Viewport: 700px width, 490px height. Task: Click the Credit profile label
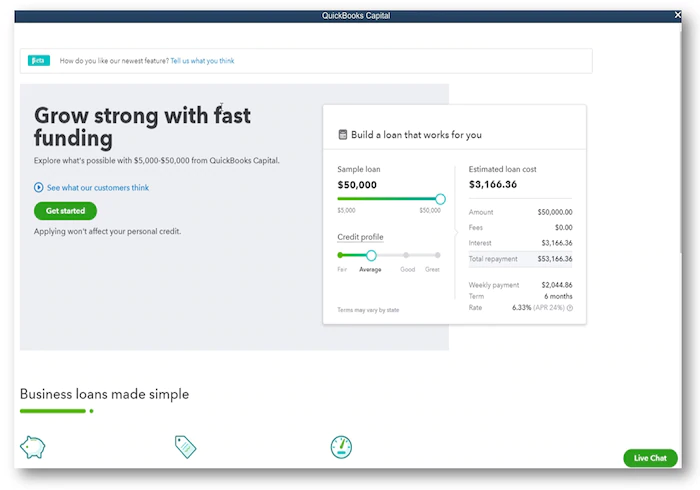pos(360,237)
